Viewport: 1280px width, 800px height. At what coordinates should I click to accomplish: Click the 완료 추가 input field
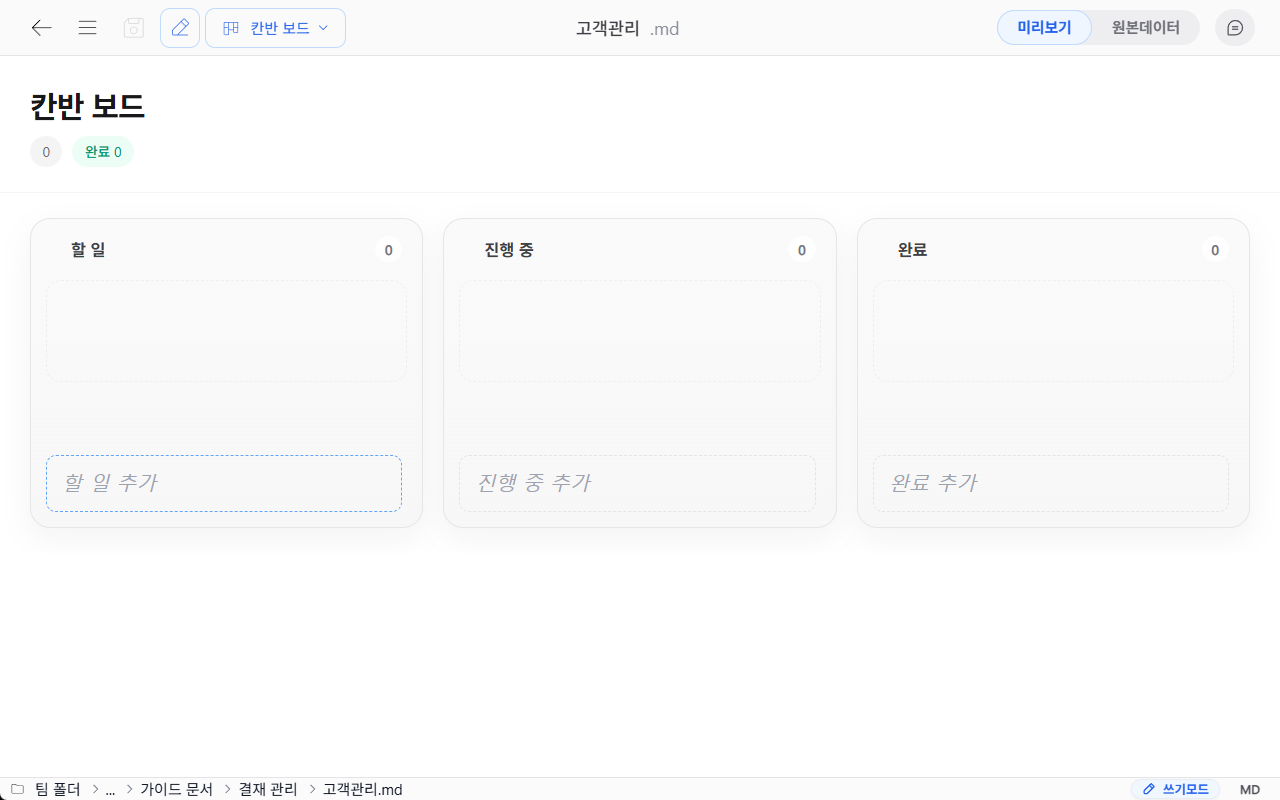1051,483
